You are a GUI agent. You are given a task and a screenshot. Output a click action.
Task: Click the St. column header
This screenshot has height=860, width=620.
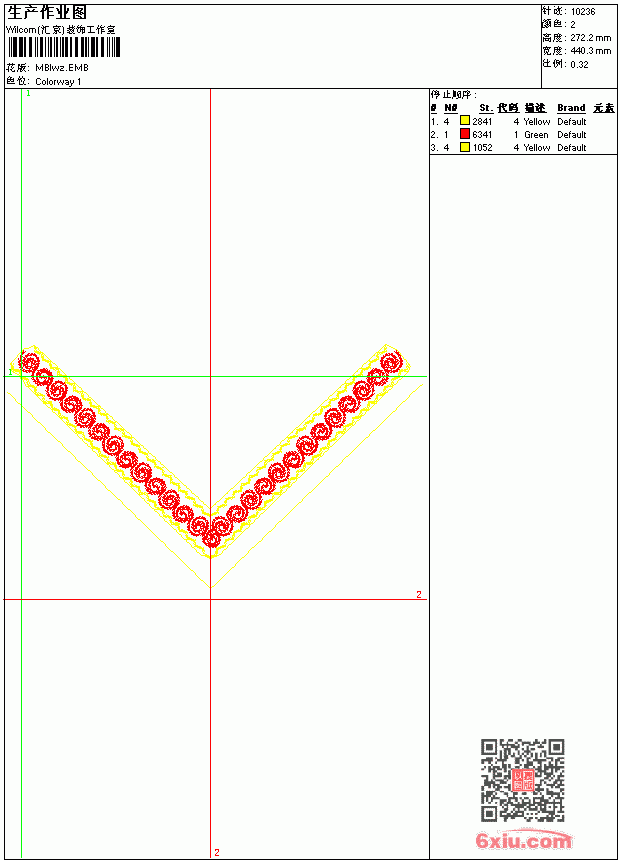pyautogui.click(x=486, y=108)
